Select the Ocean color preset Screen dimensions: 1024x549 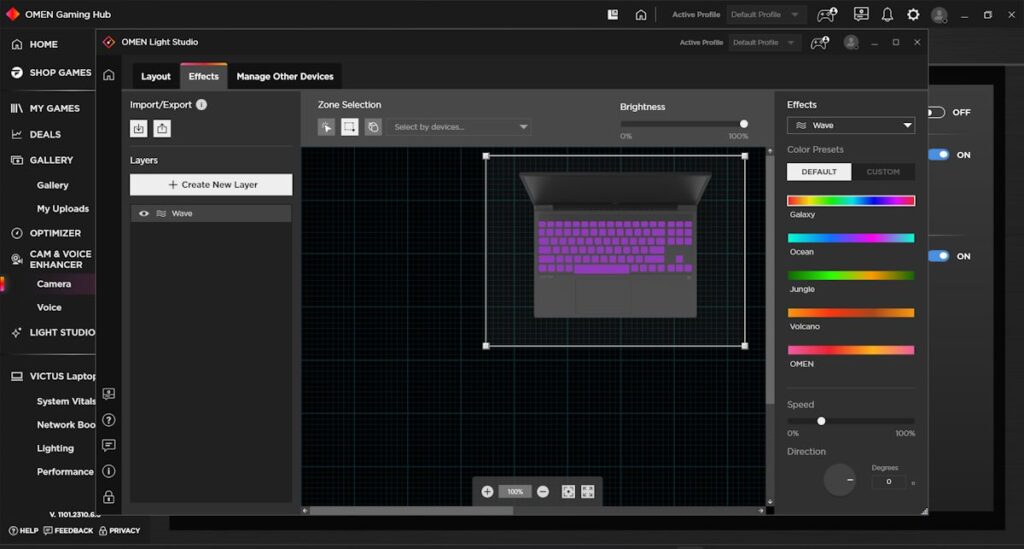click(x=850, y=238)
